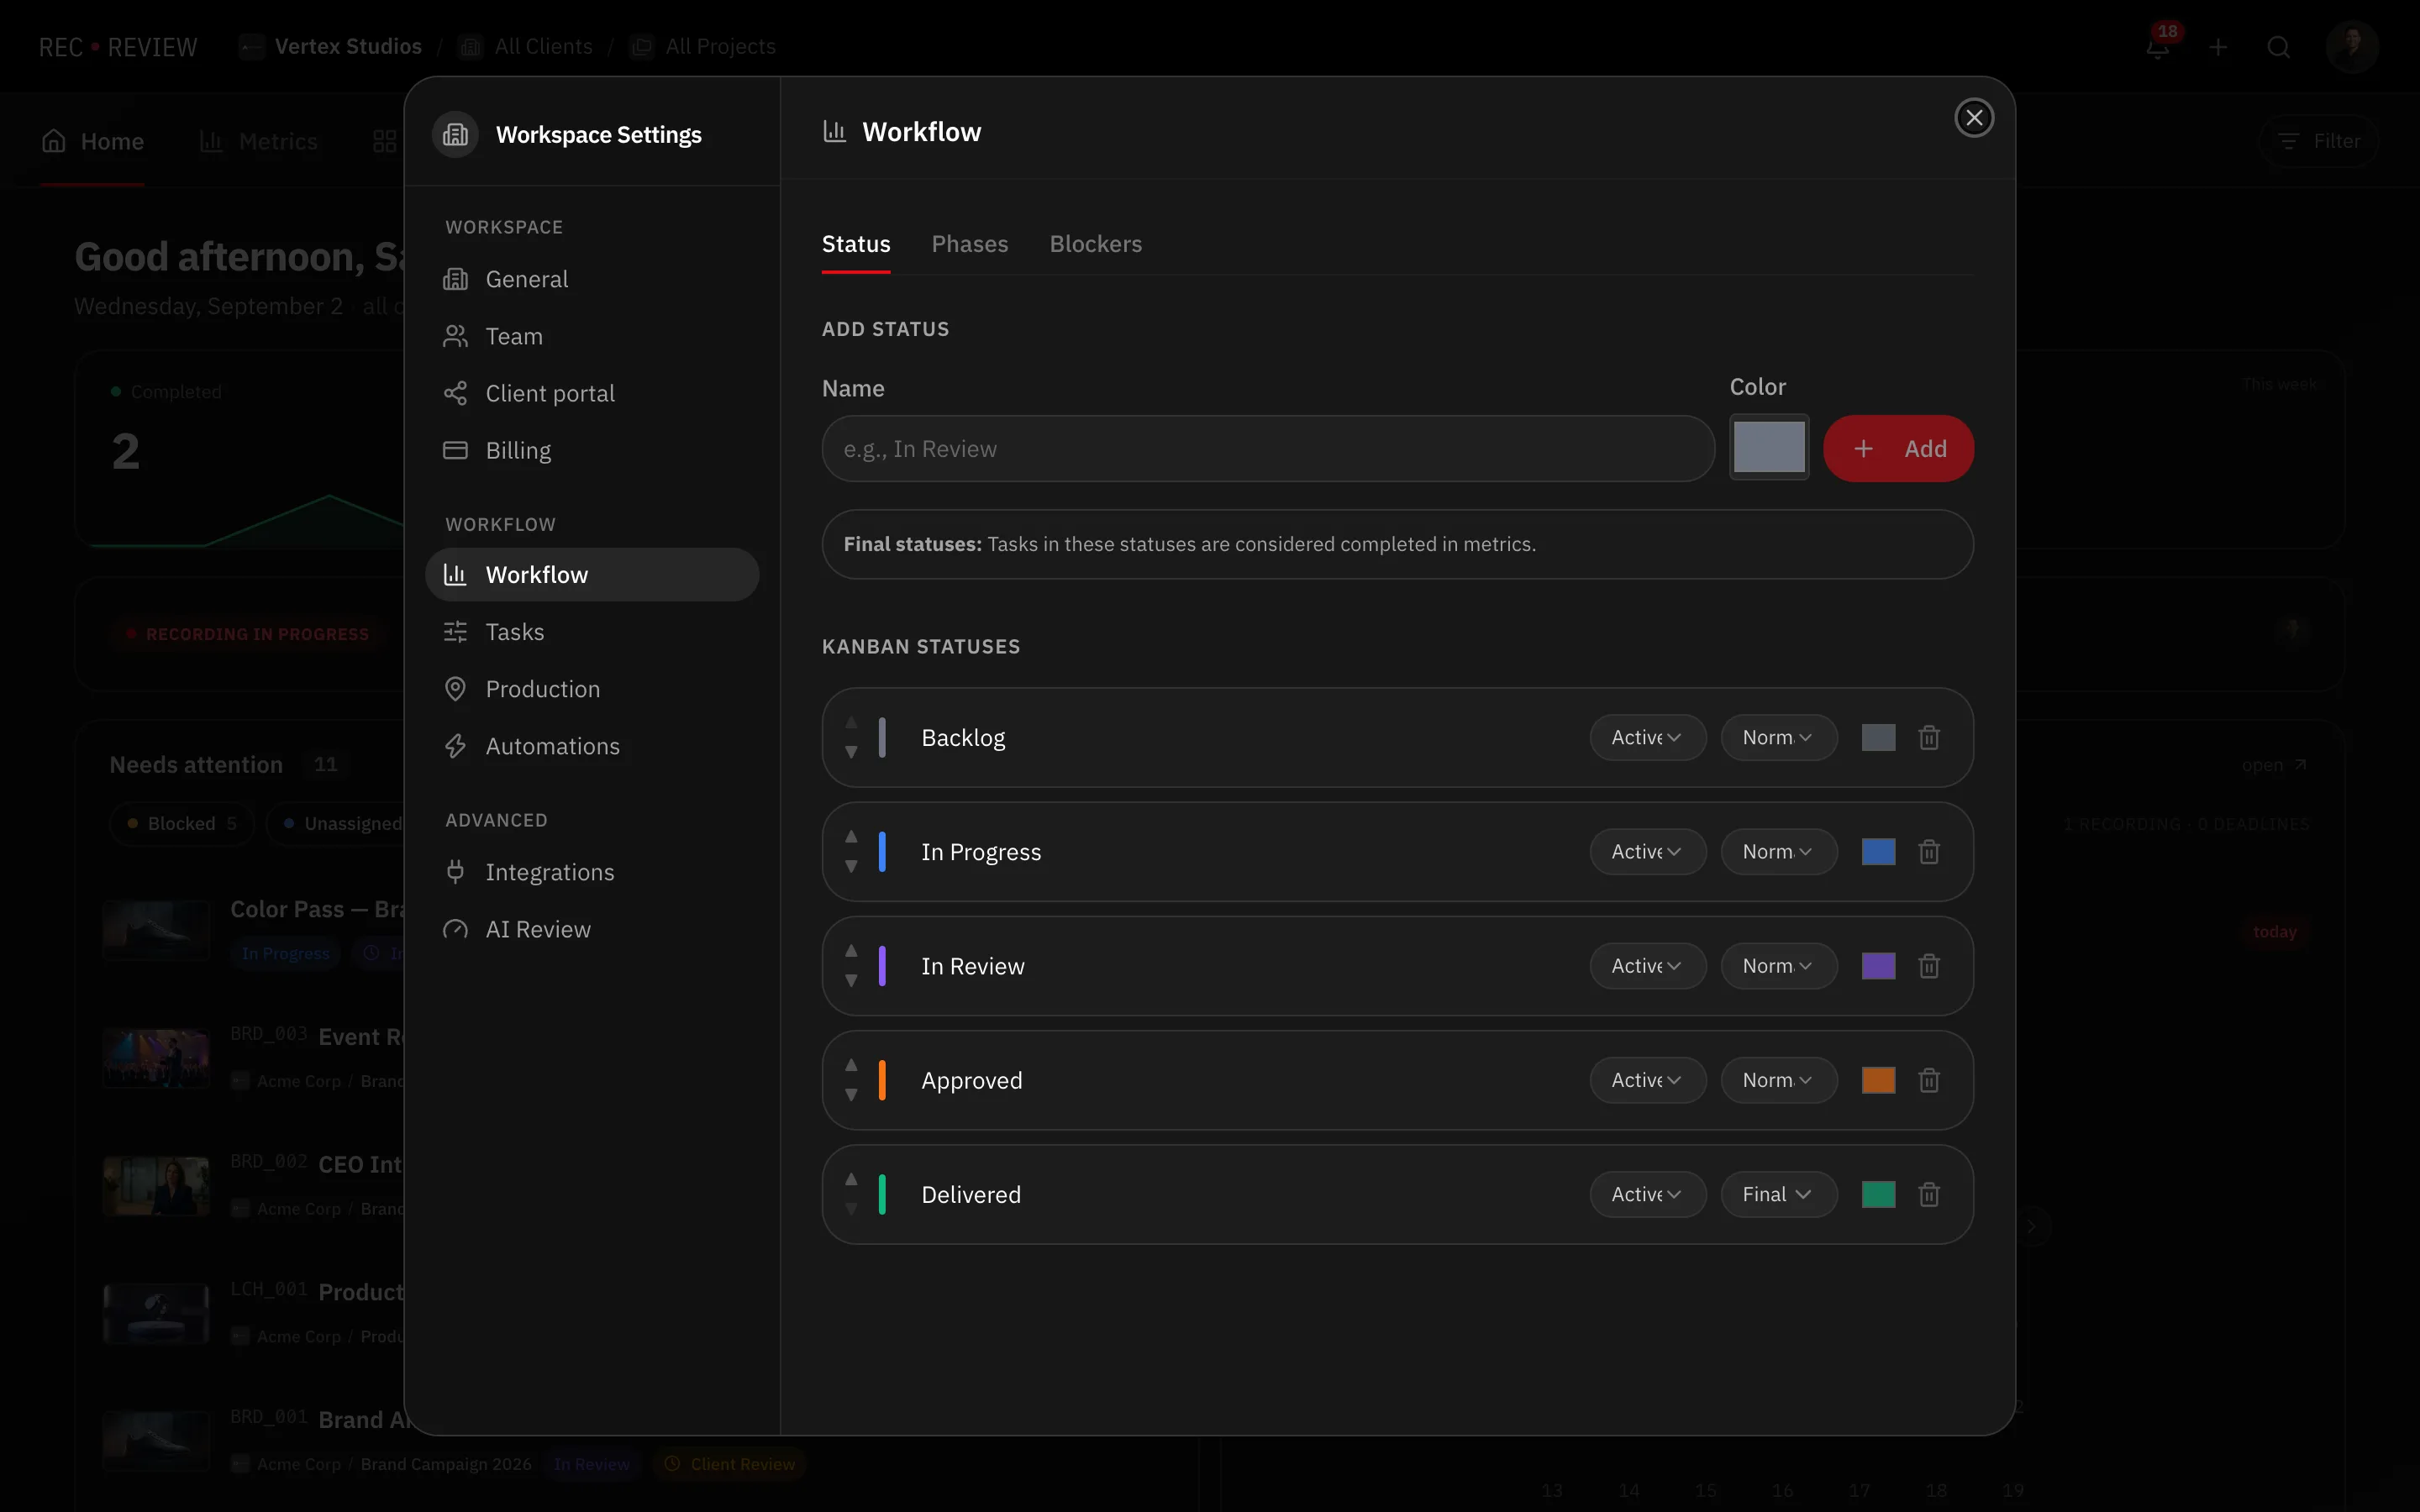2420x1512 pixels.
Task: Open Delivered Final type dropdown
Action: tap(1778, 1195)
